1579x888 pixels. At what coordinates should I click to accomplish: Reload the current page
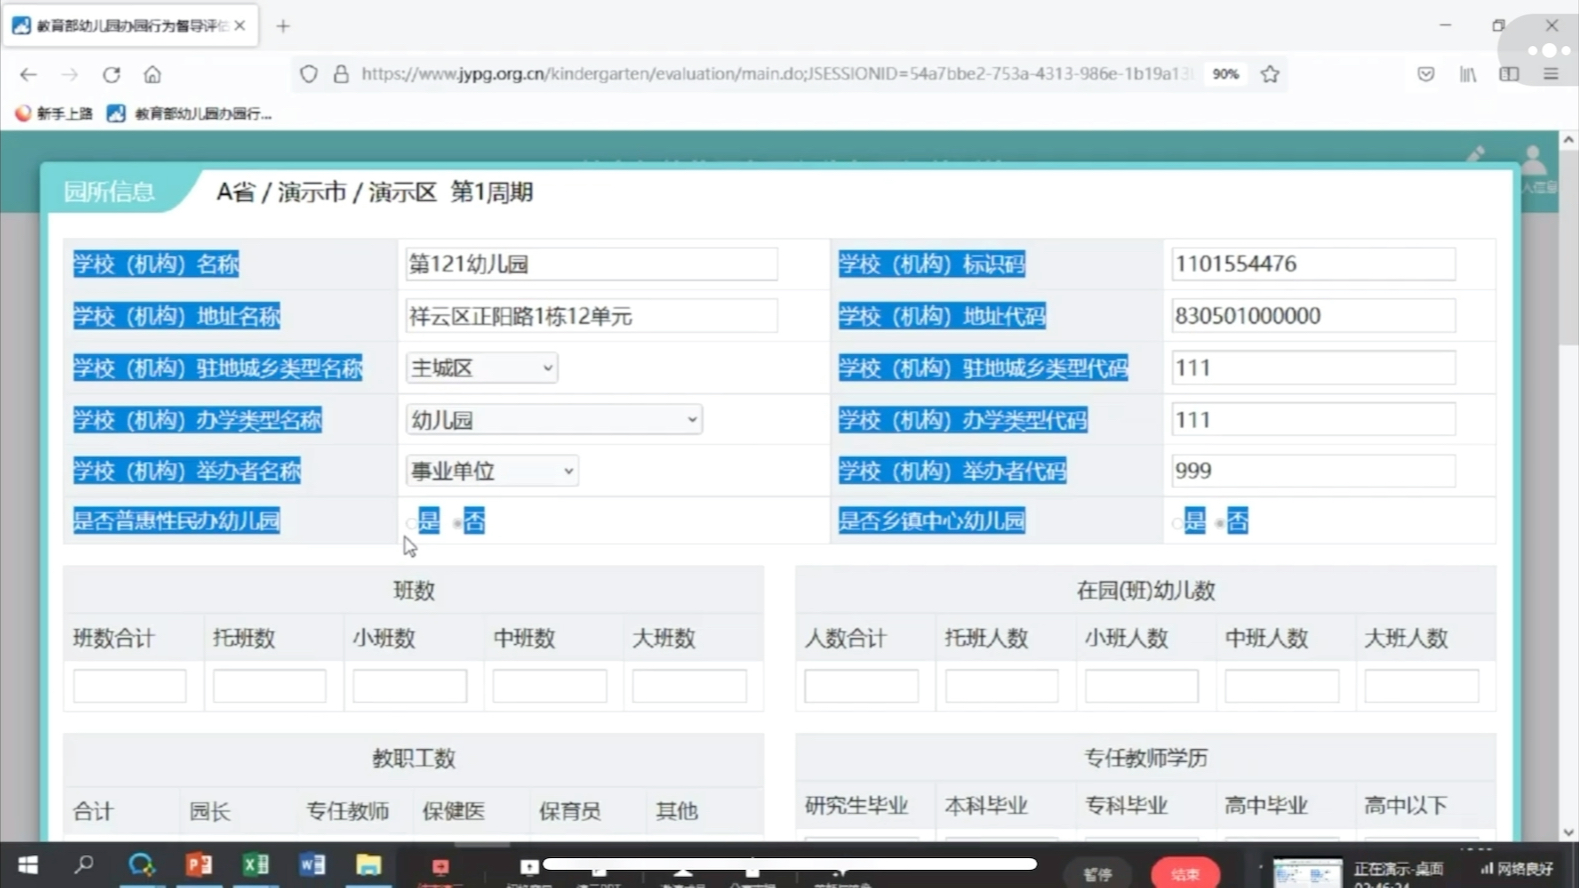[x=111, y=74]
